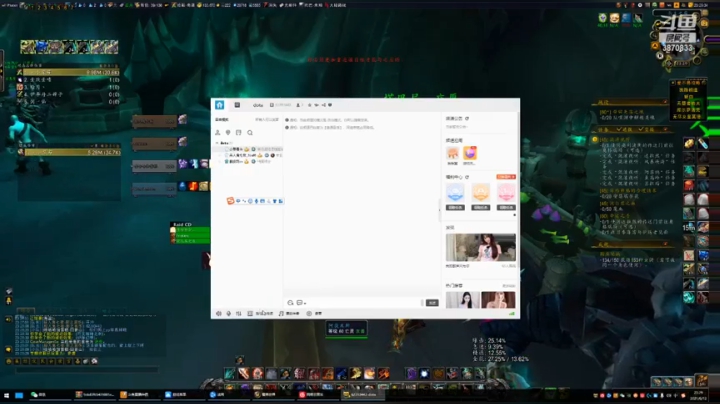720x404 pixels.
Task: Click the heart-shaped icon in channel header
Action: click(x=330, y=105)
